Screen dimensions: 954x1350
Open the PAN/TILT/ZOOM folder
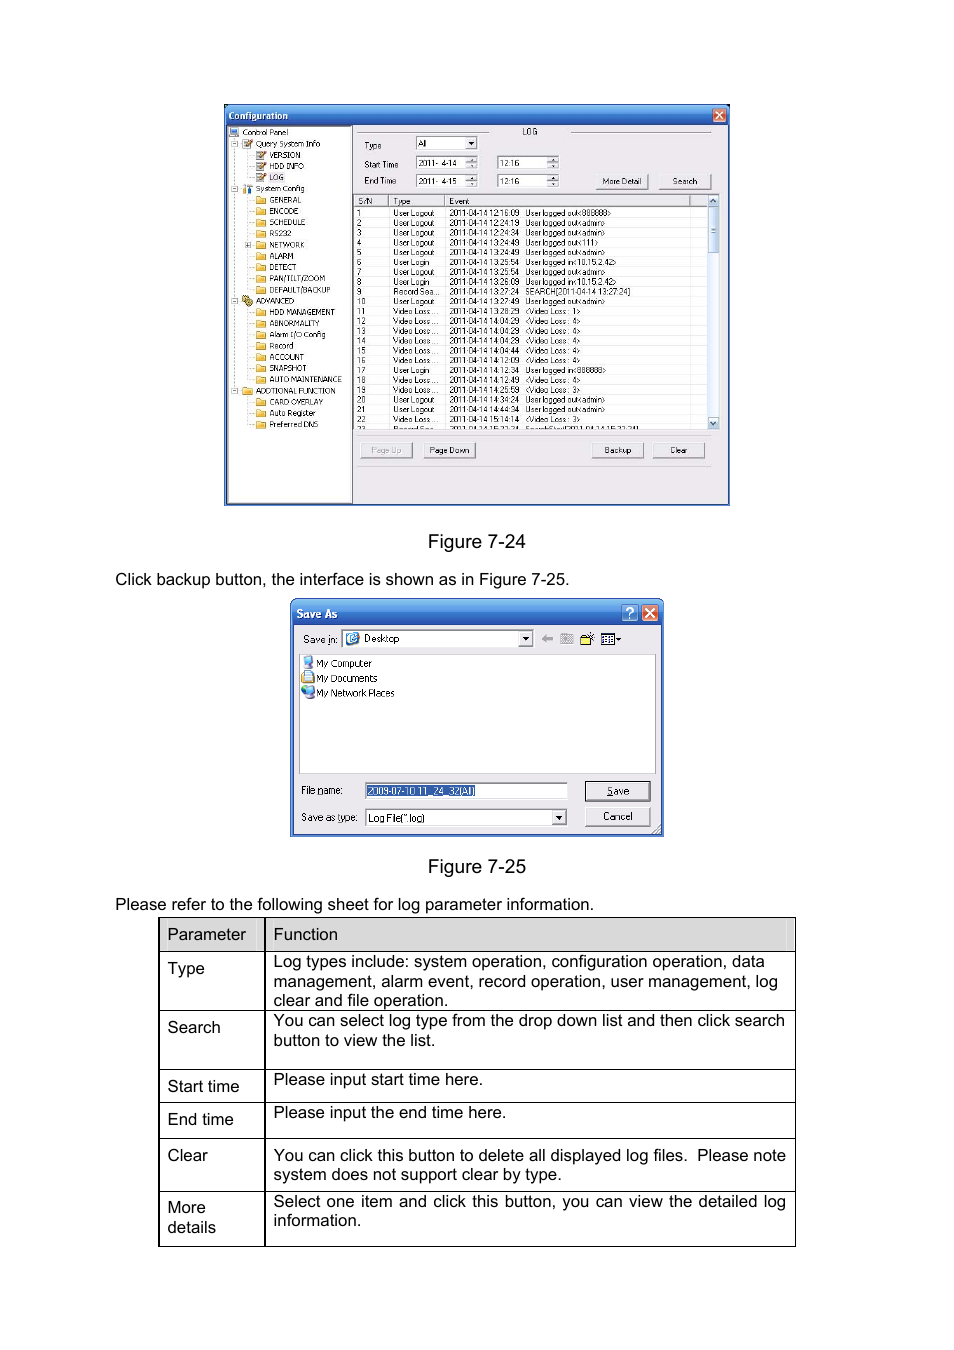297,278
